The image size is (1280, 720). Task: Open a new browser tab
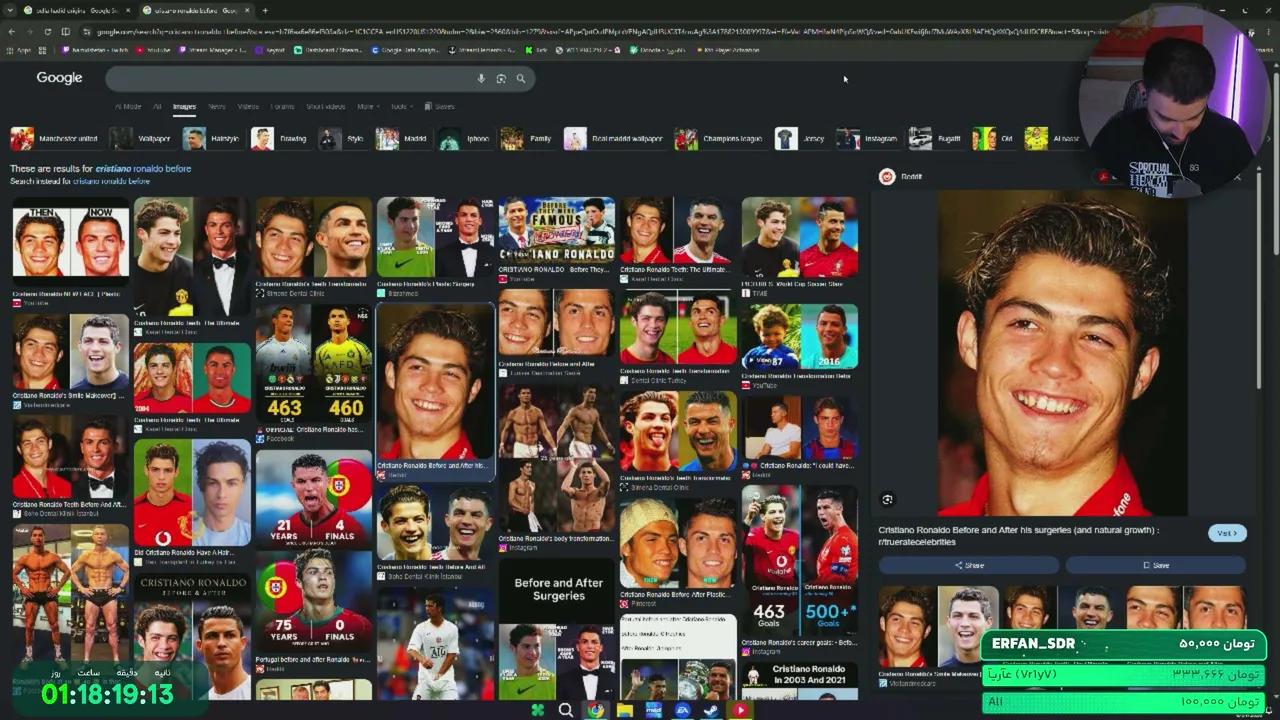point(265,10)
